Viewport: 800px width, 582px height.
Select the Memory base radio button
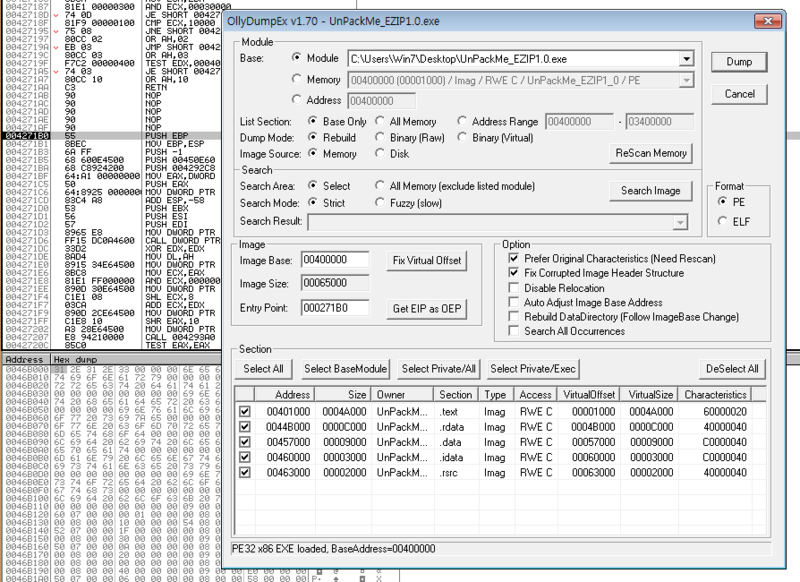coord(296,79)
